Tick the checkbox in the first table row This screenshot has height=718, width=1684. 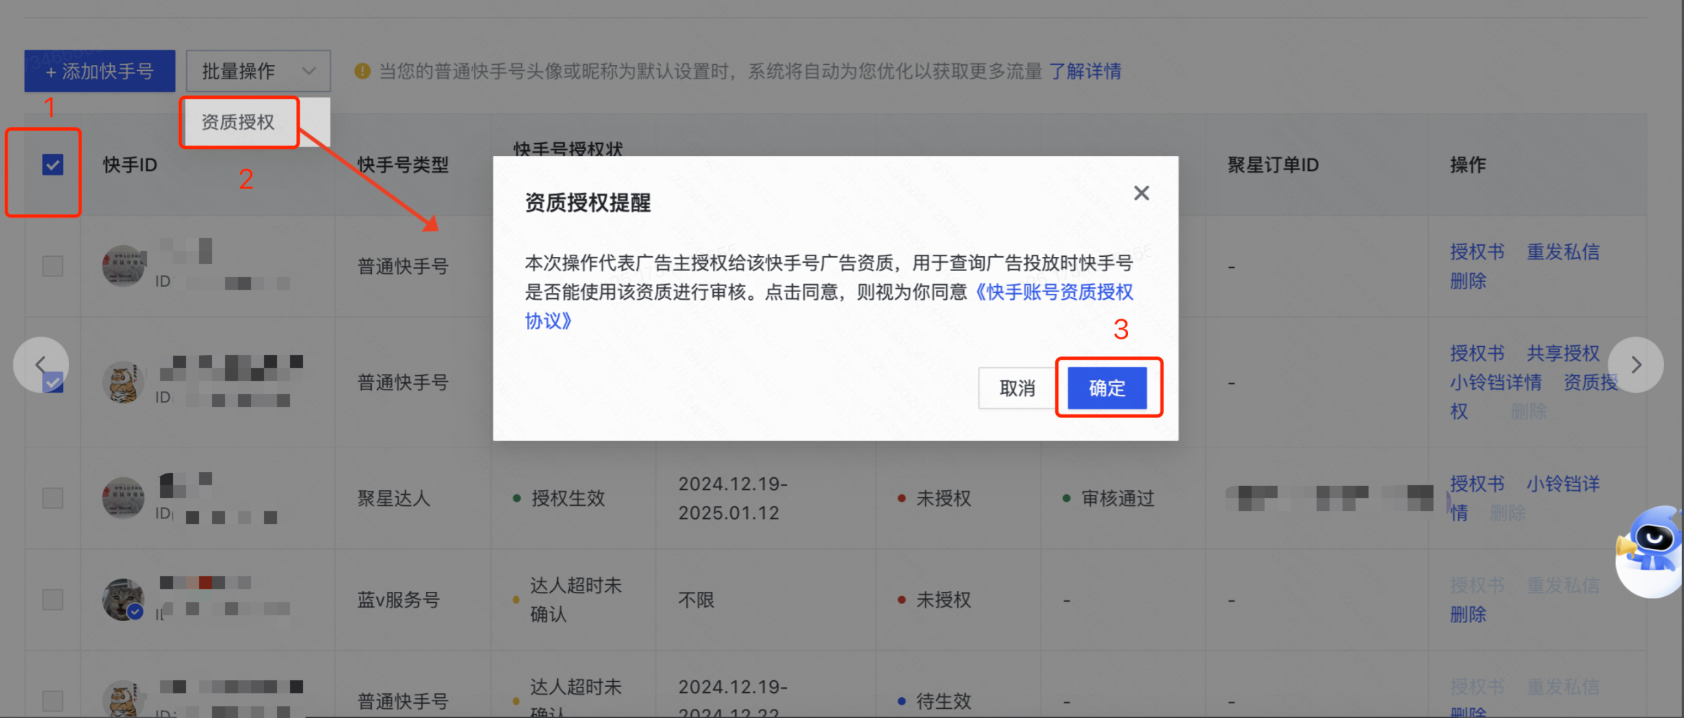pyautogui.click(x=53, y=266)
